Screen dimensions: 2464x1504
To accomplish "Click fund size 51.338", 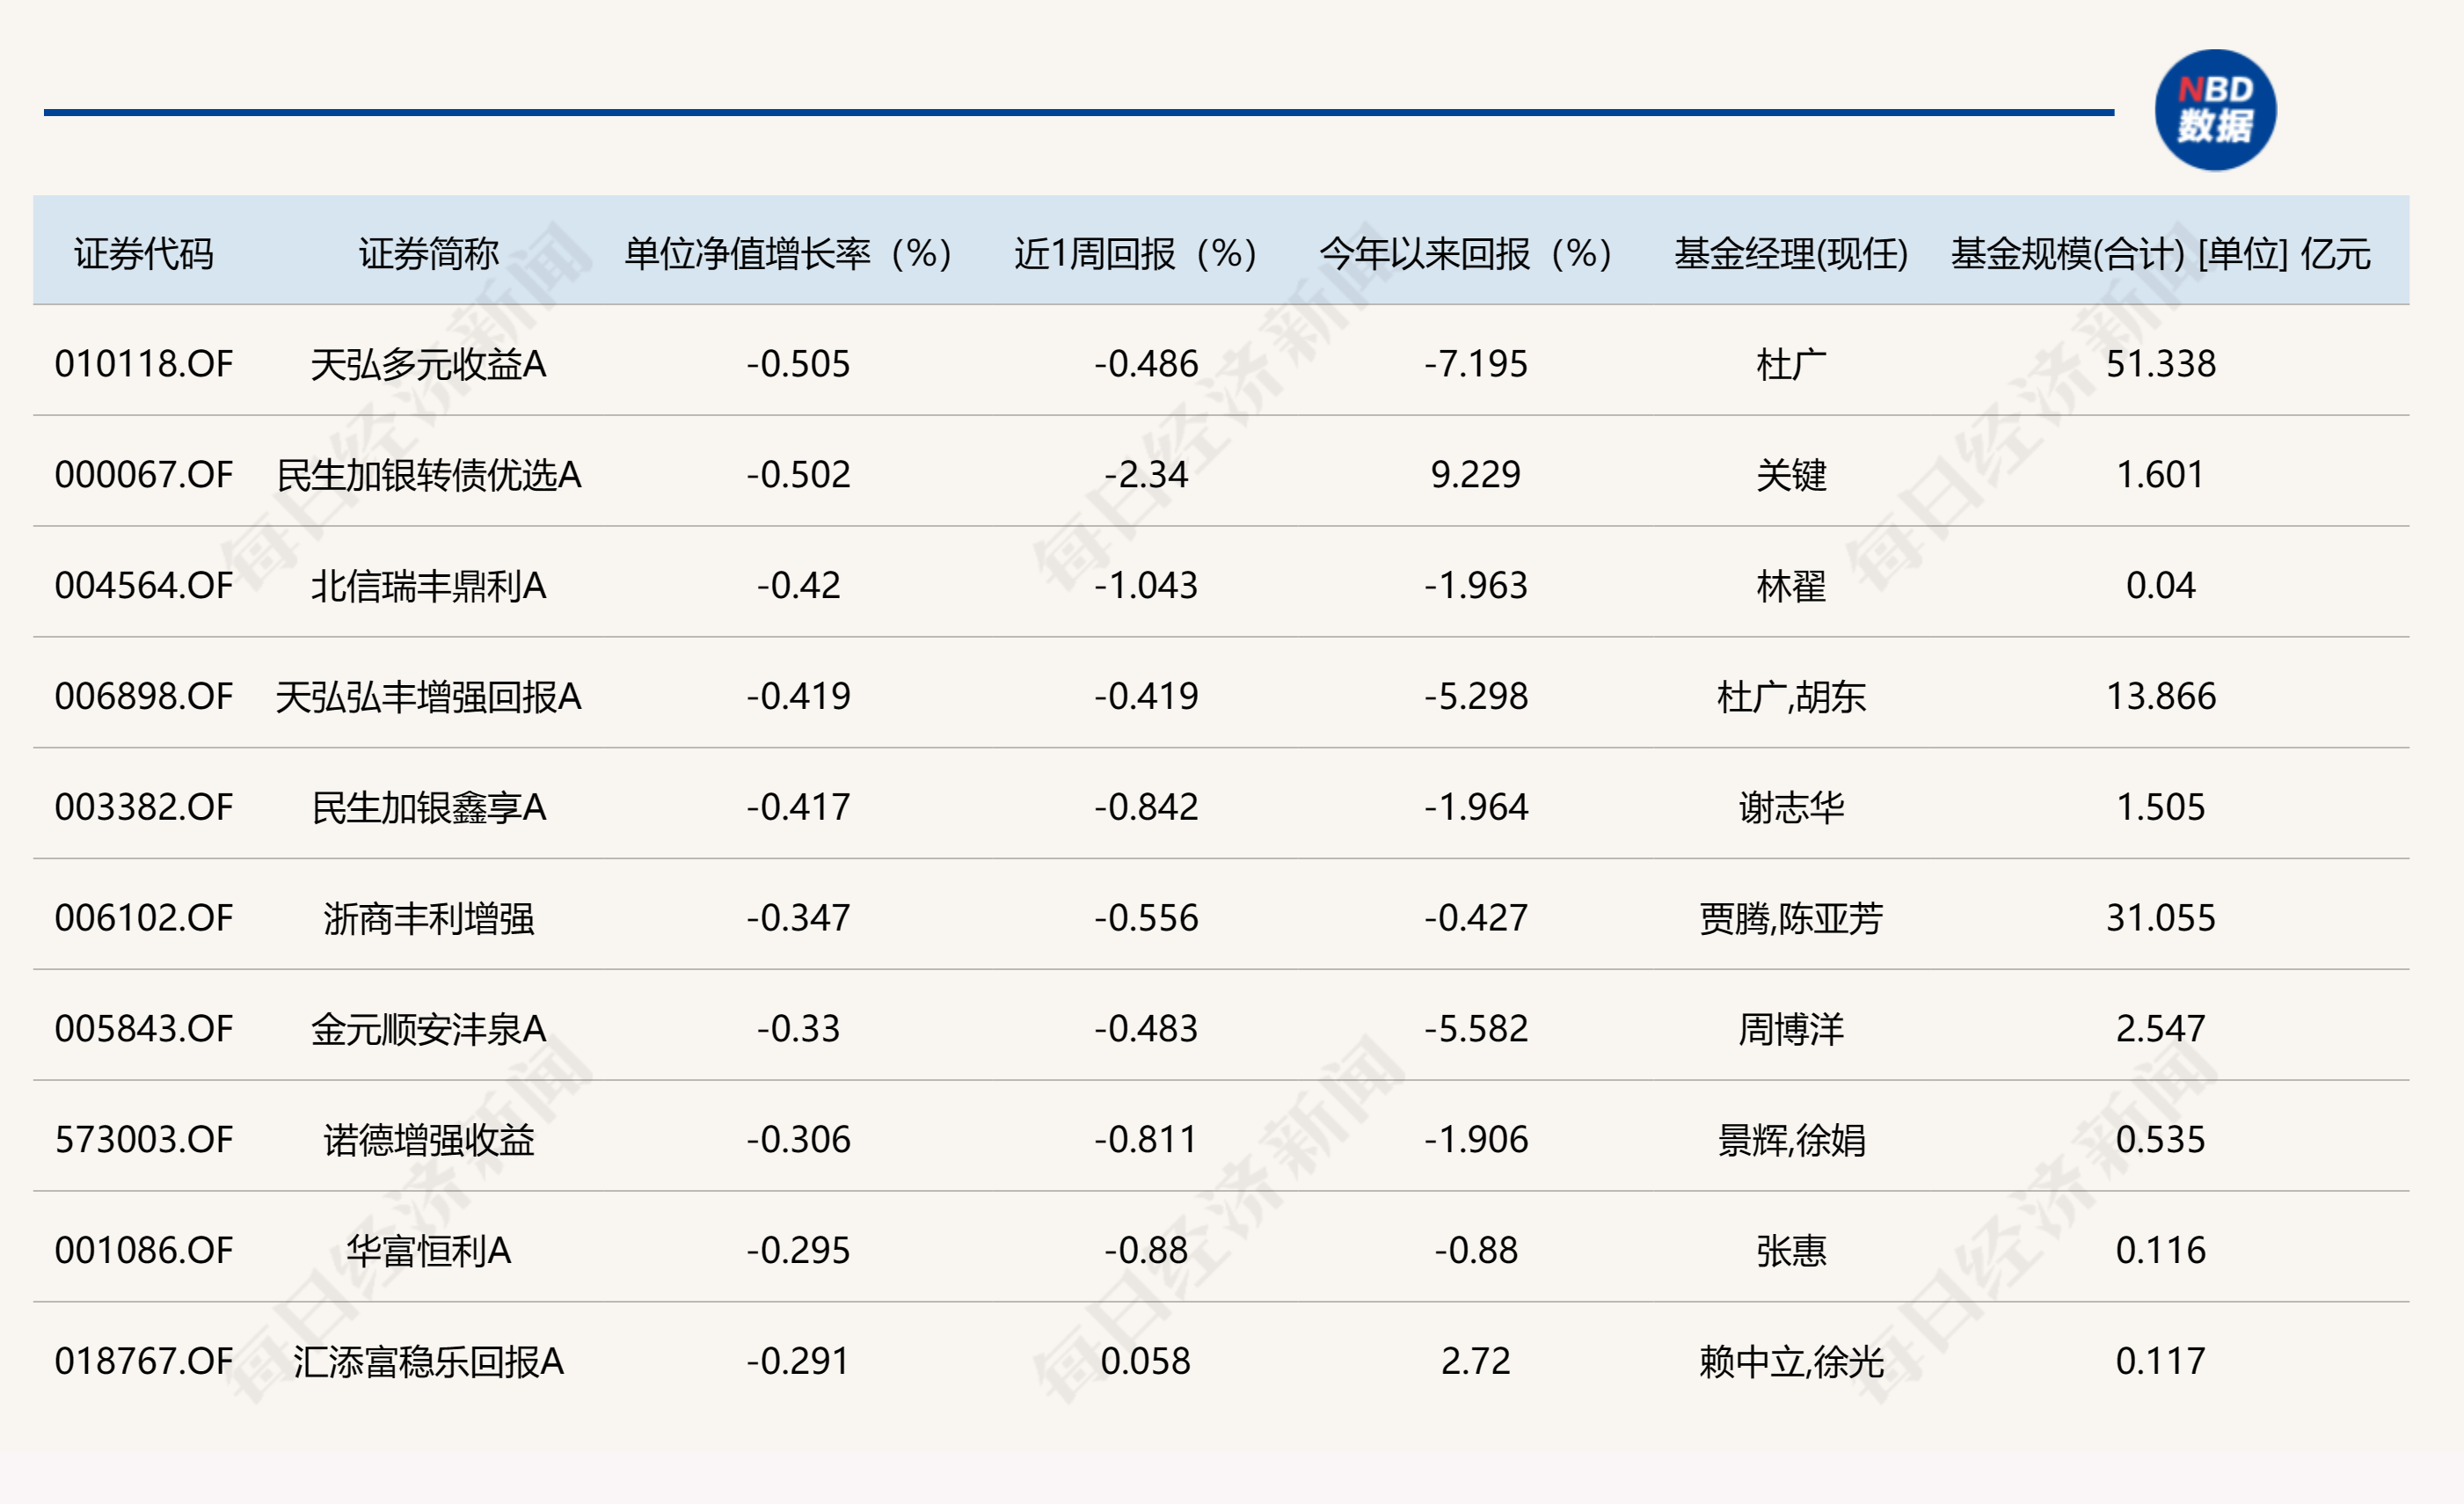I will coord(2161,364).
